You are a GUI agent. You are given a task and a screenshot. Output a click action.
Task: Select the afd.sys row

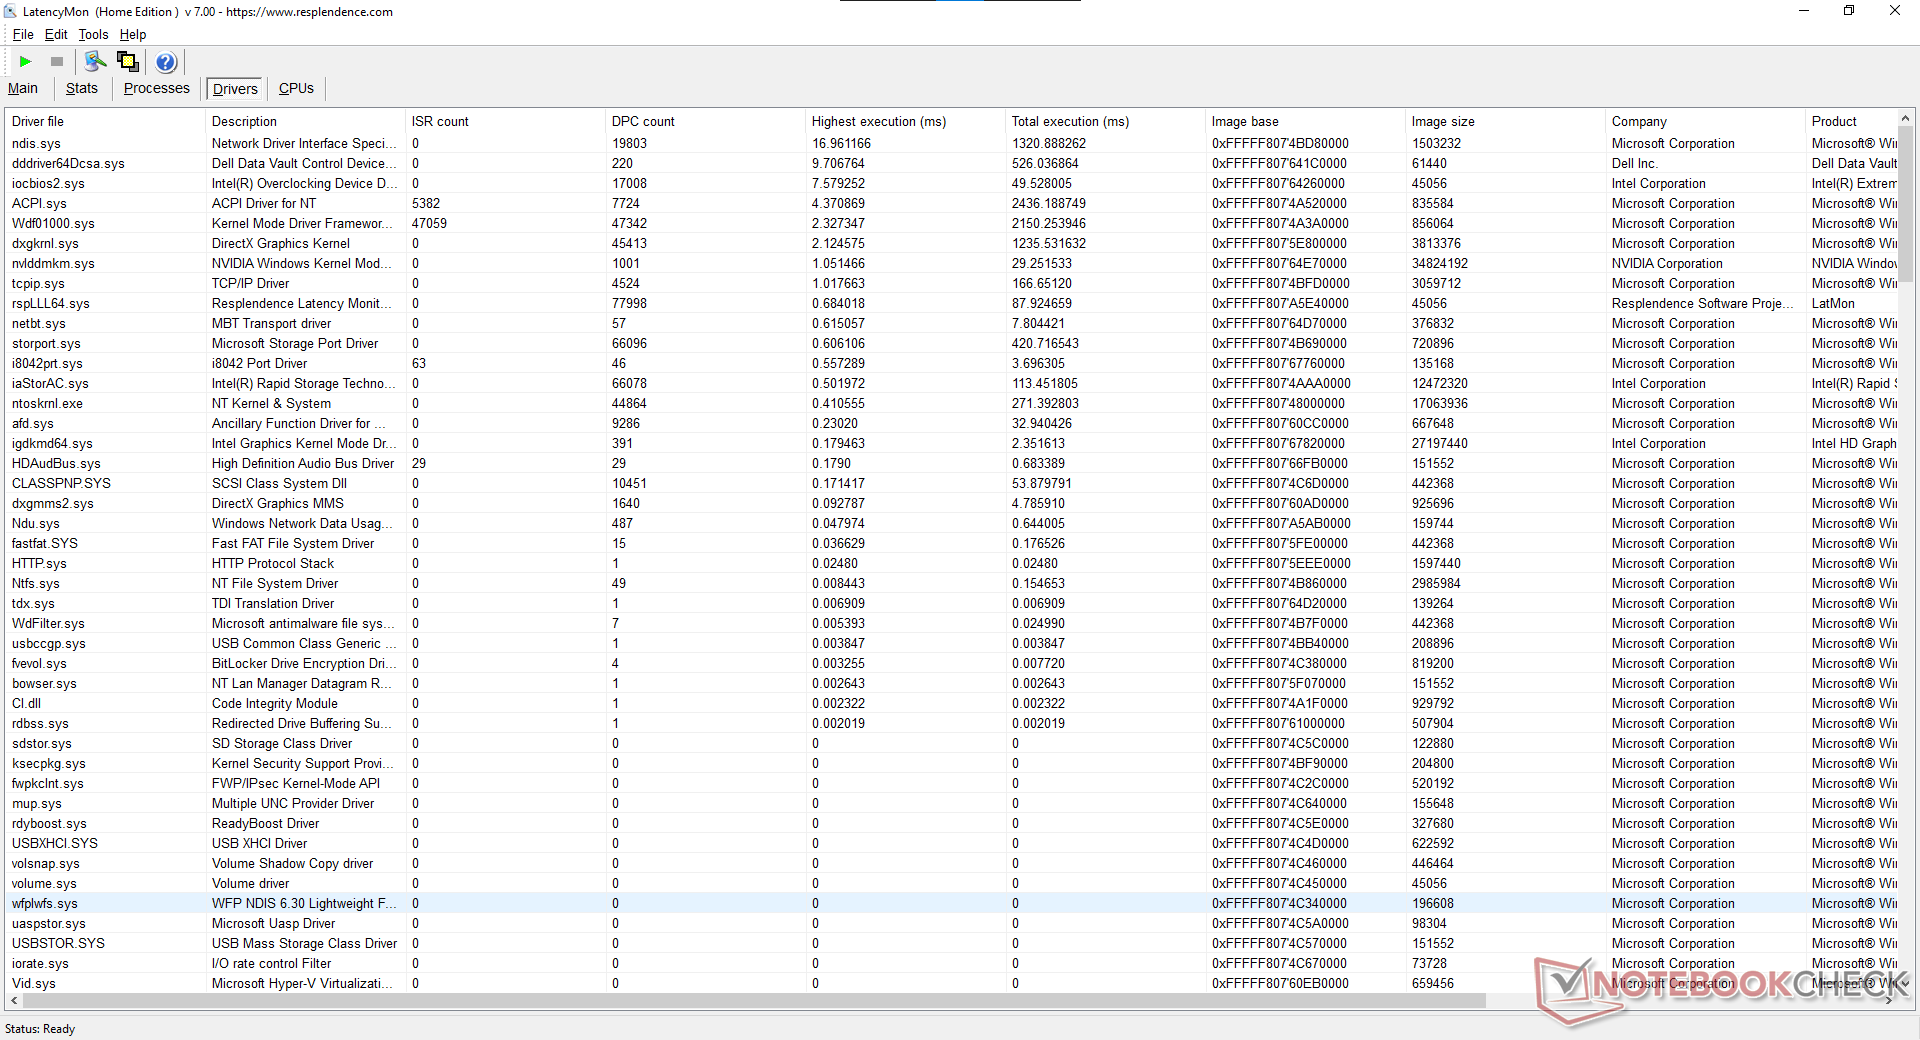click(952, 423)
